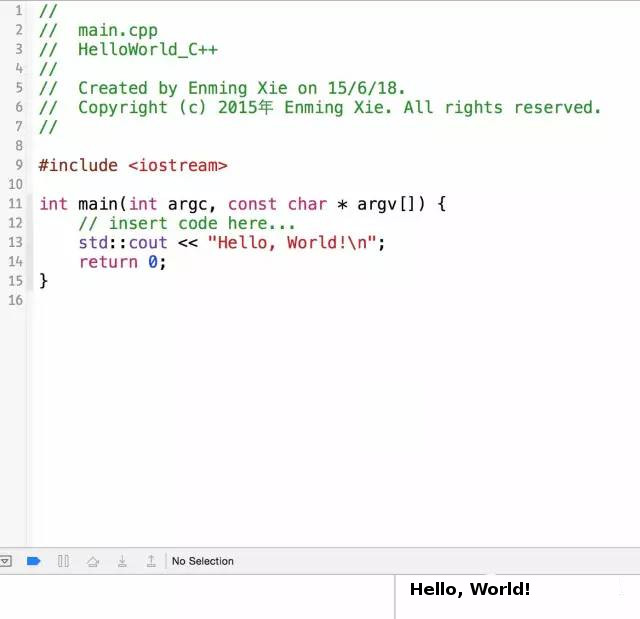The image size is (640, 619).
Task: Click the return keyword on line 14
Action: click(108, 262)
